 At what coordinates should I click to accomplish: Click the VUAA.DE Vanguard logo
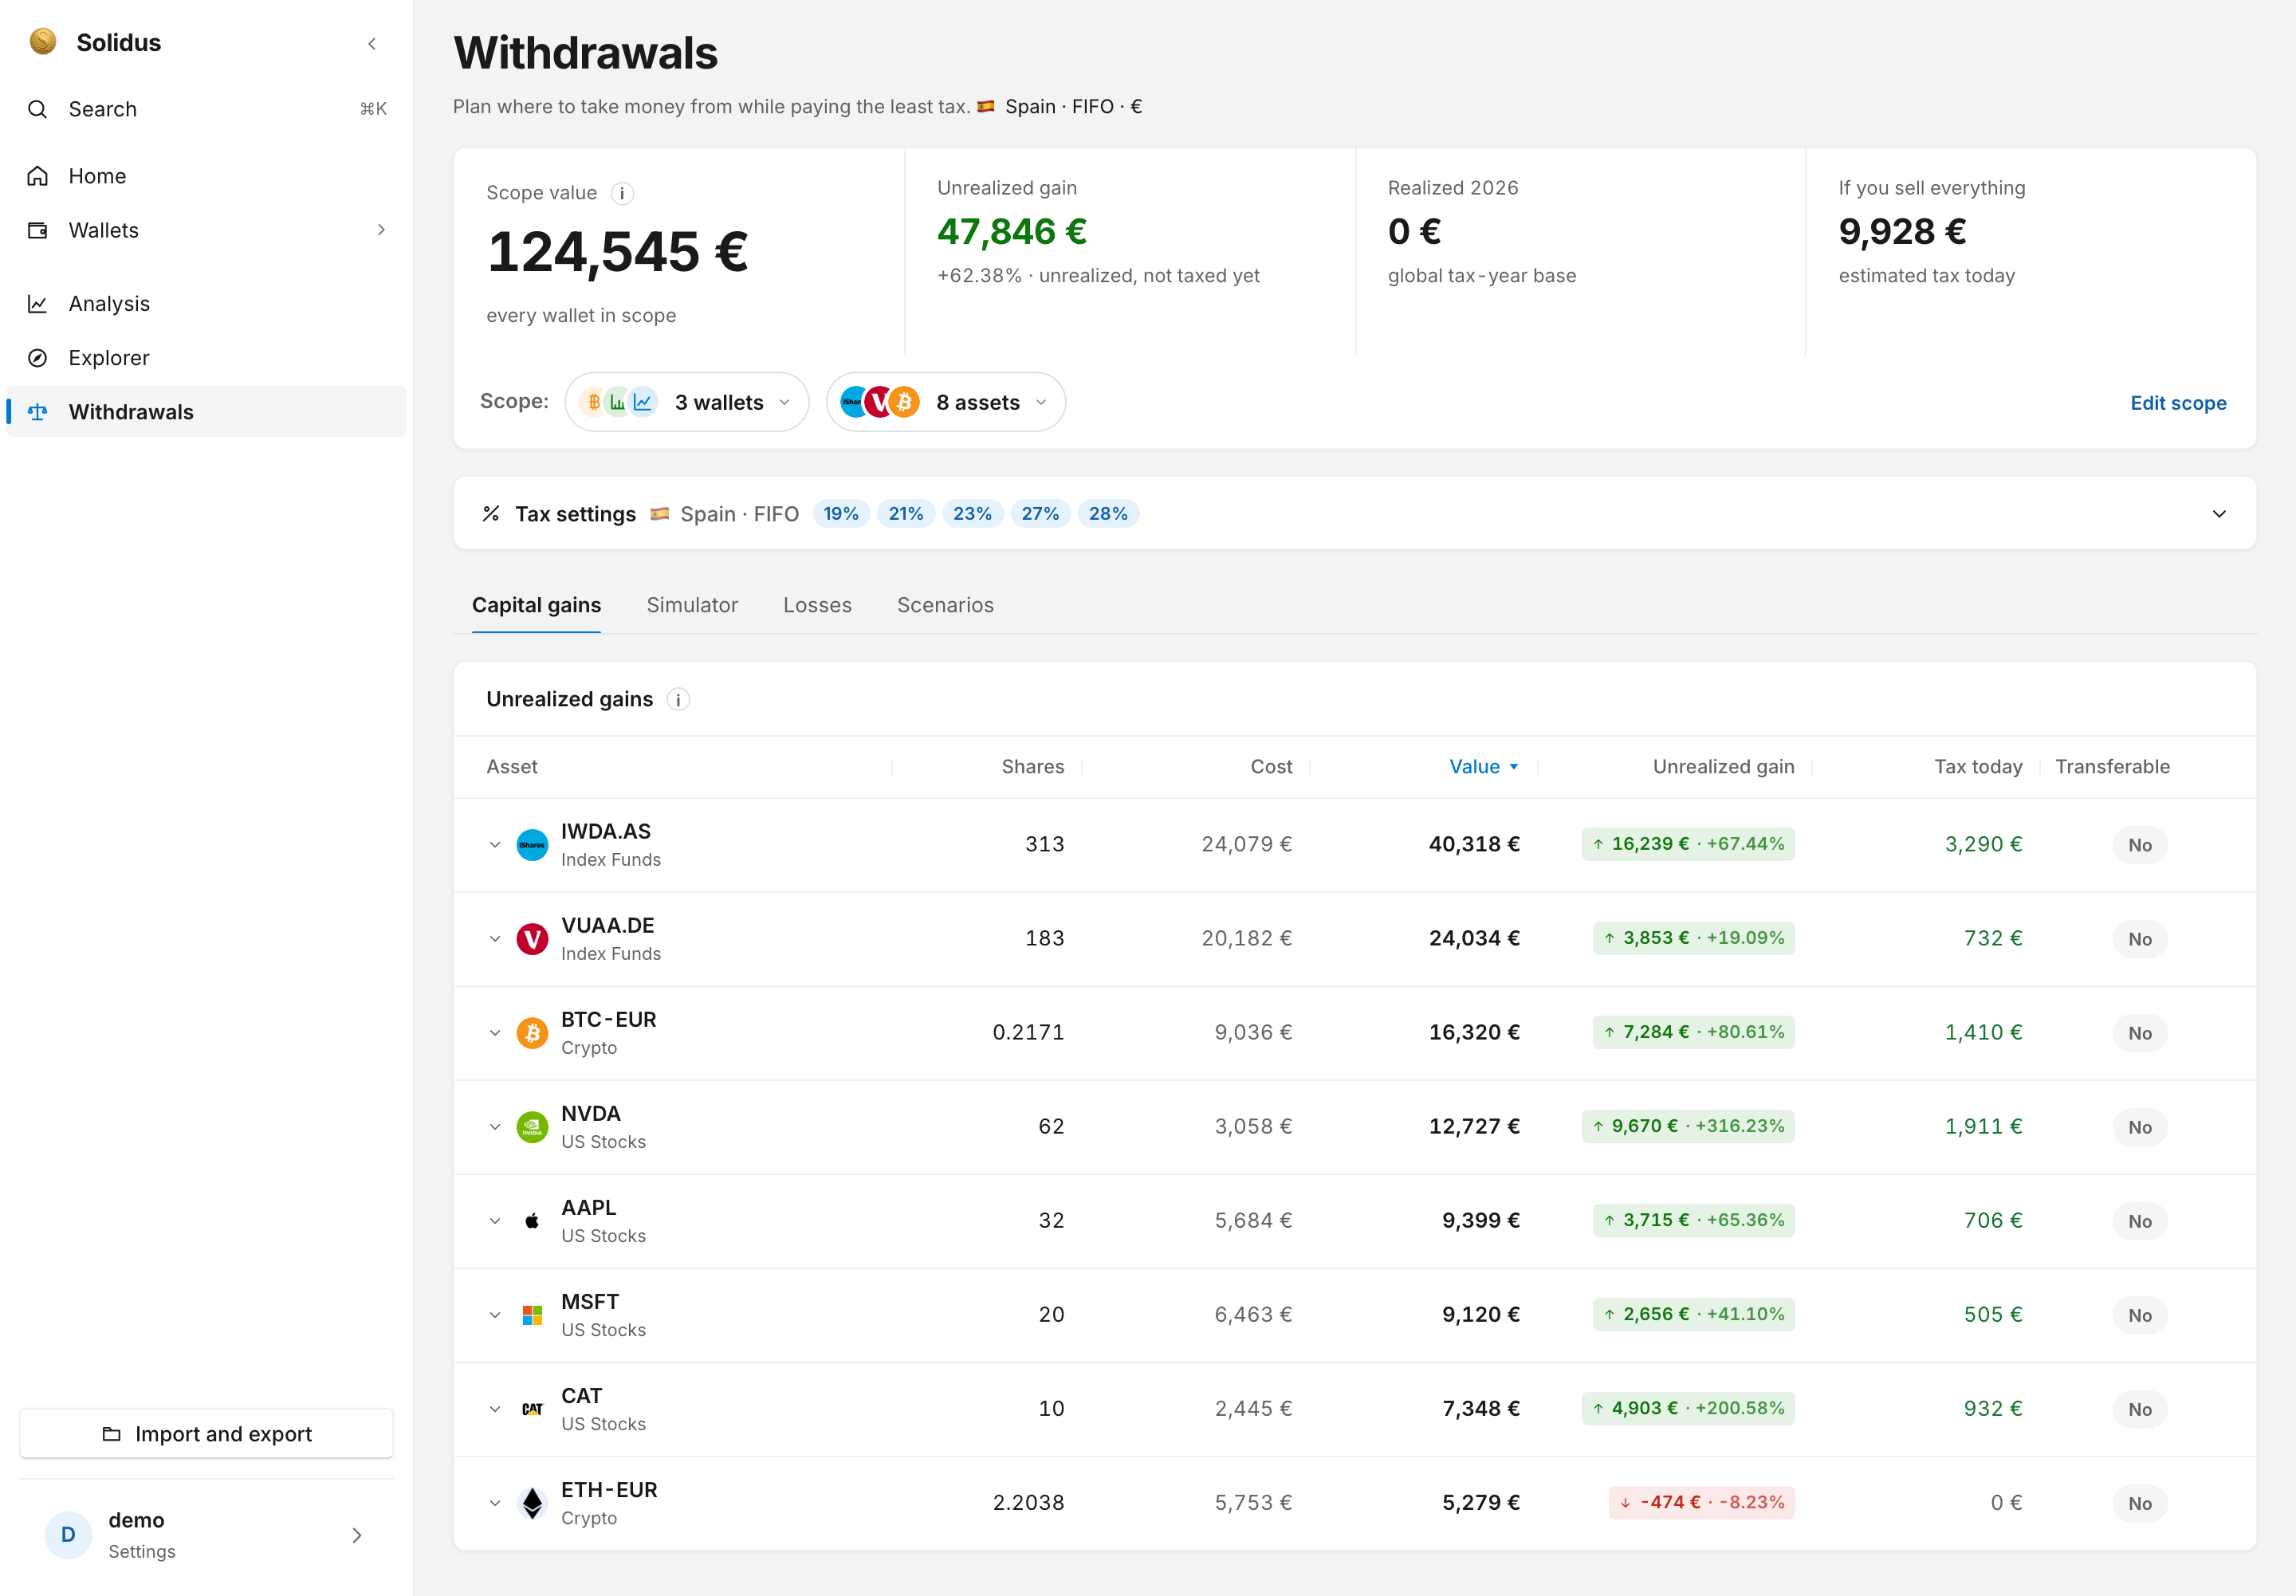[x=532, y=939]
